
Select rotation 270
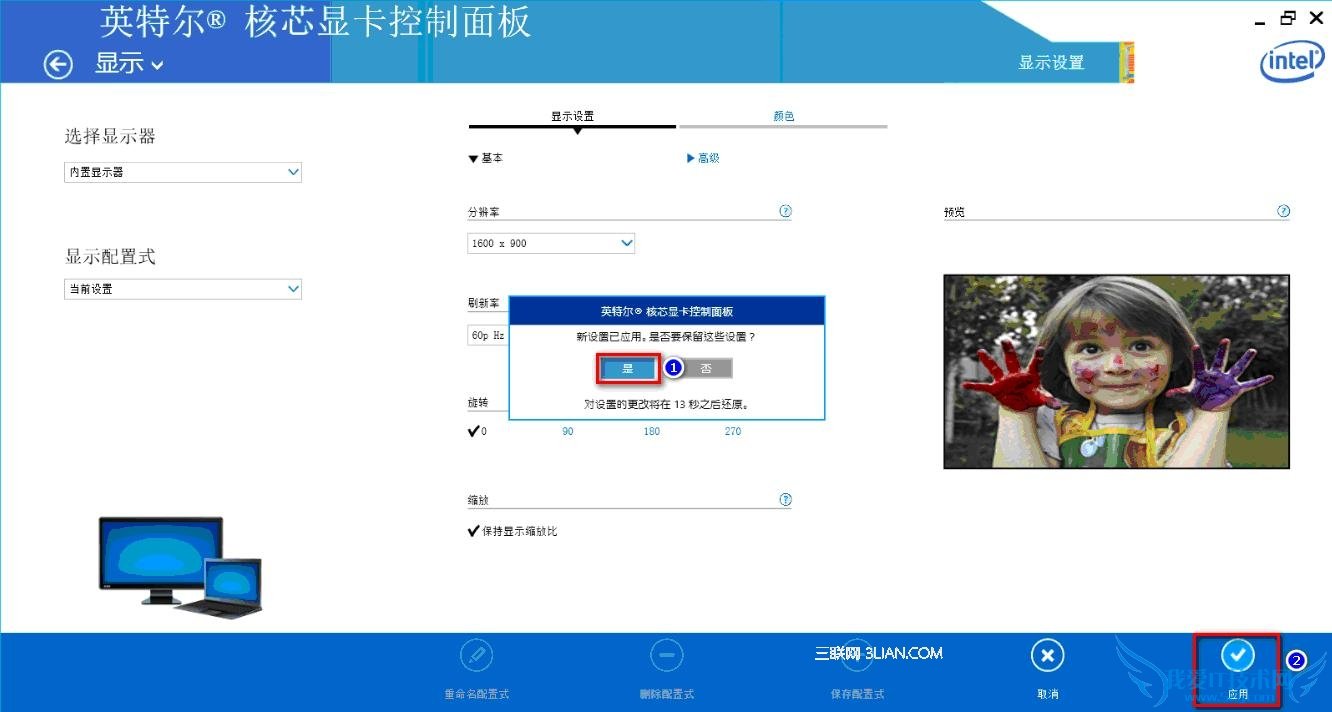pos(733,432)
